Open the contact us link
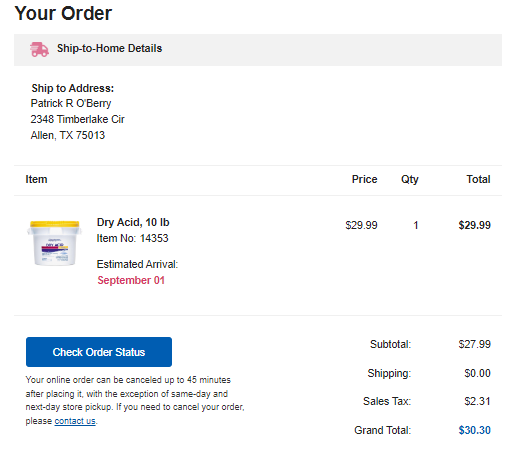This screenshot has height=459, width=520. 75,421
